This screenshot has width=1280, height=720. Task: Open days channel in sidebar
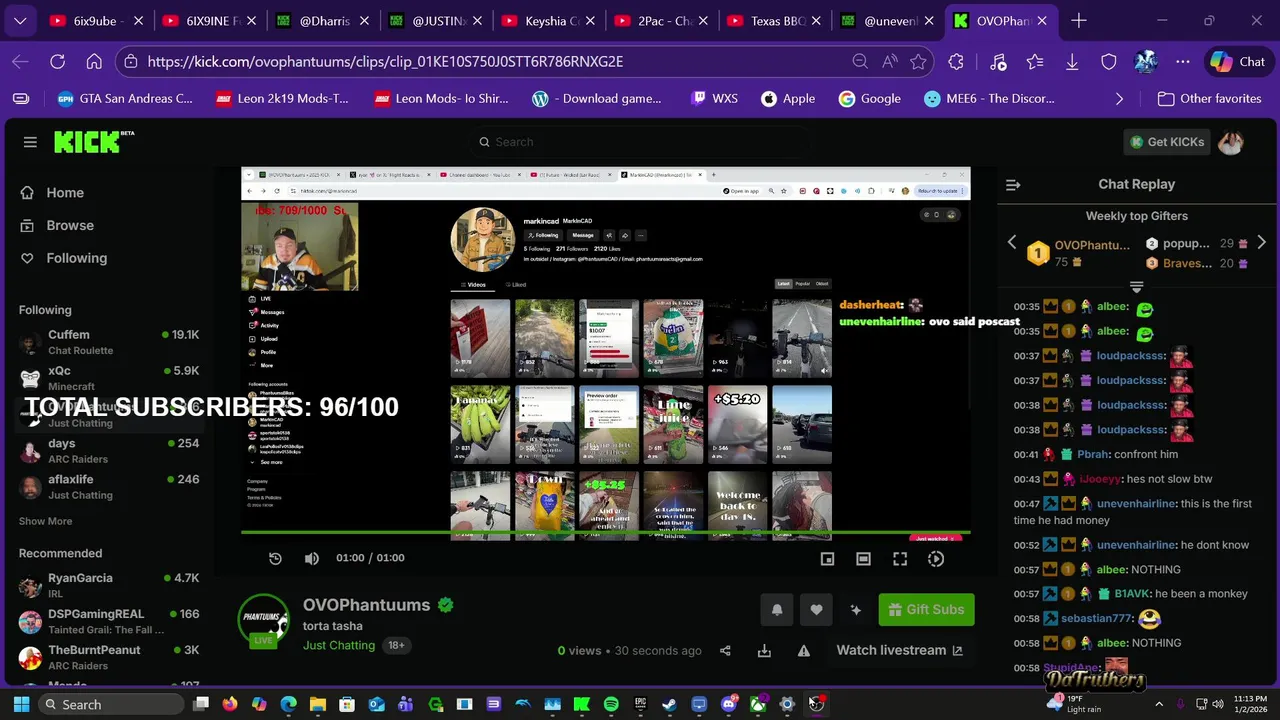(x=109, y=451)
